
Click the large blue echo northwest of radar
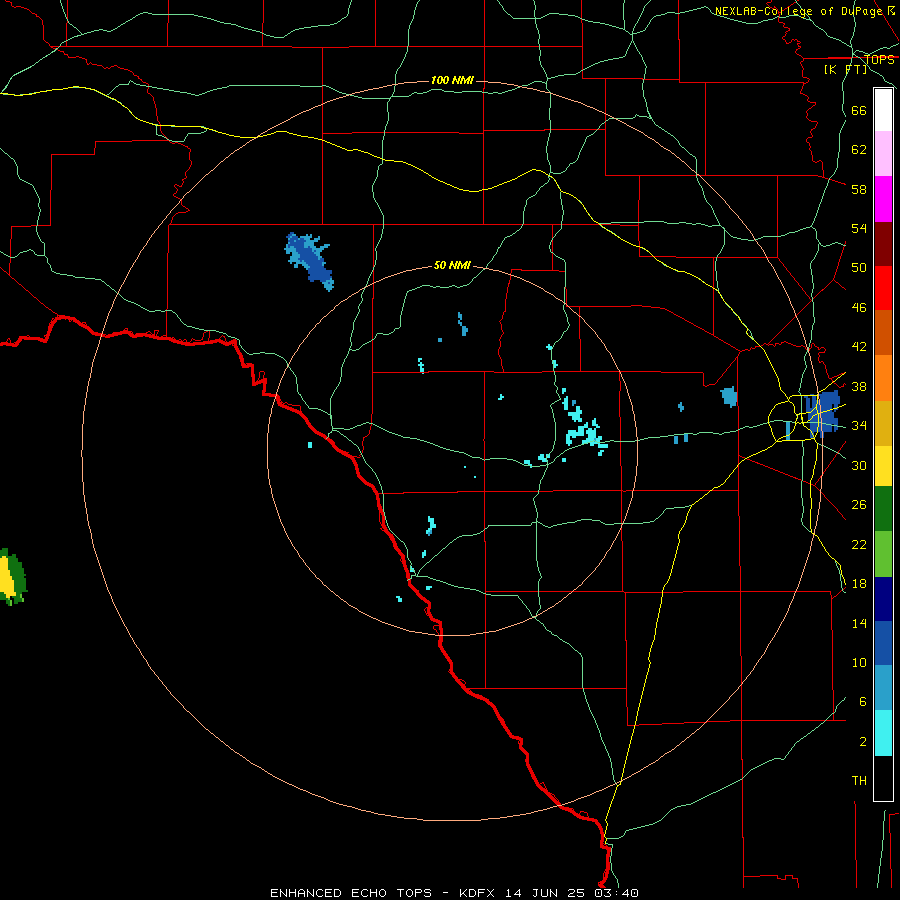[310, 259]
